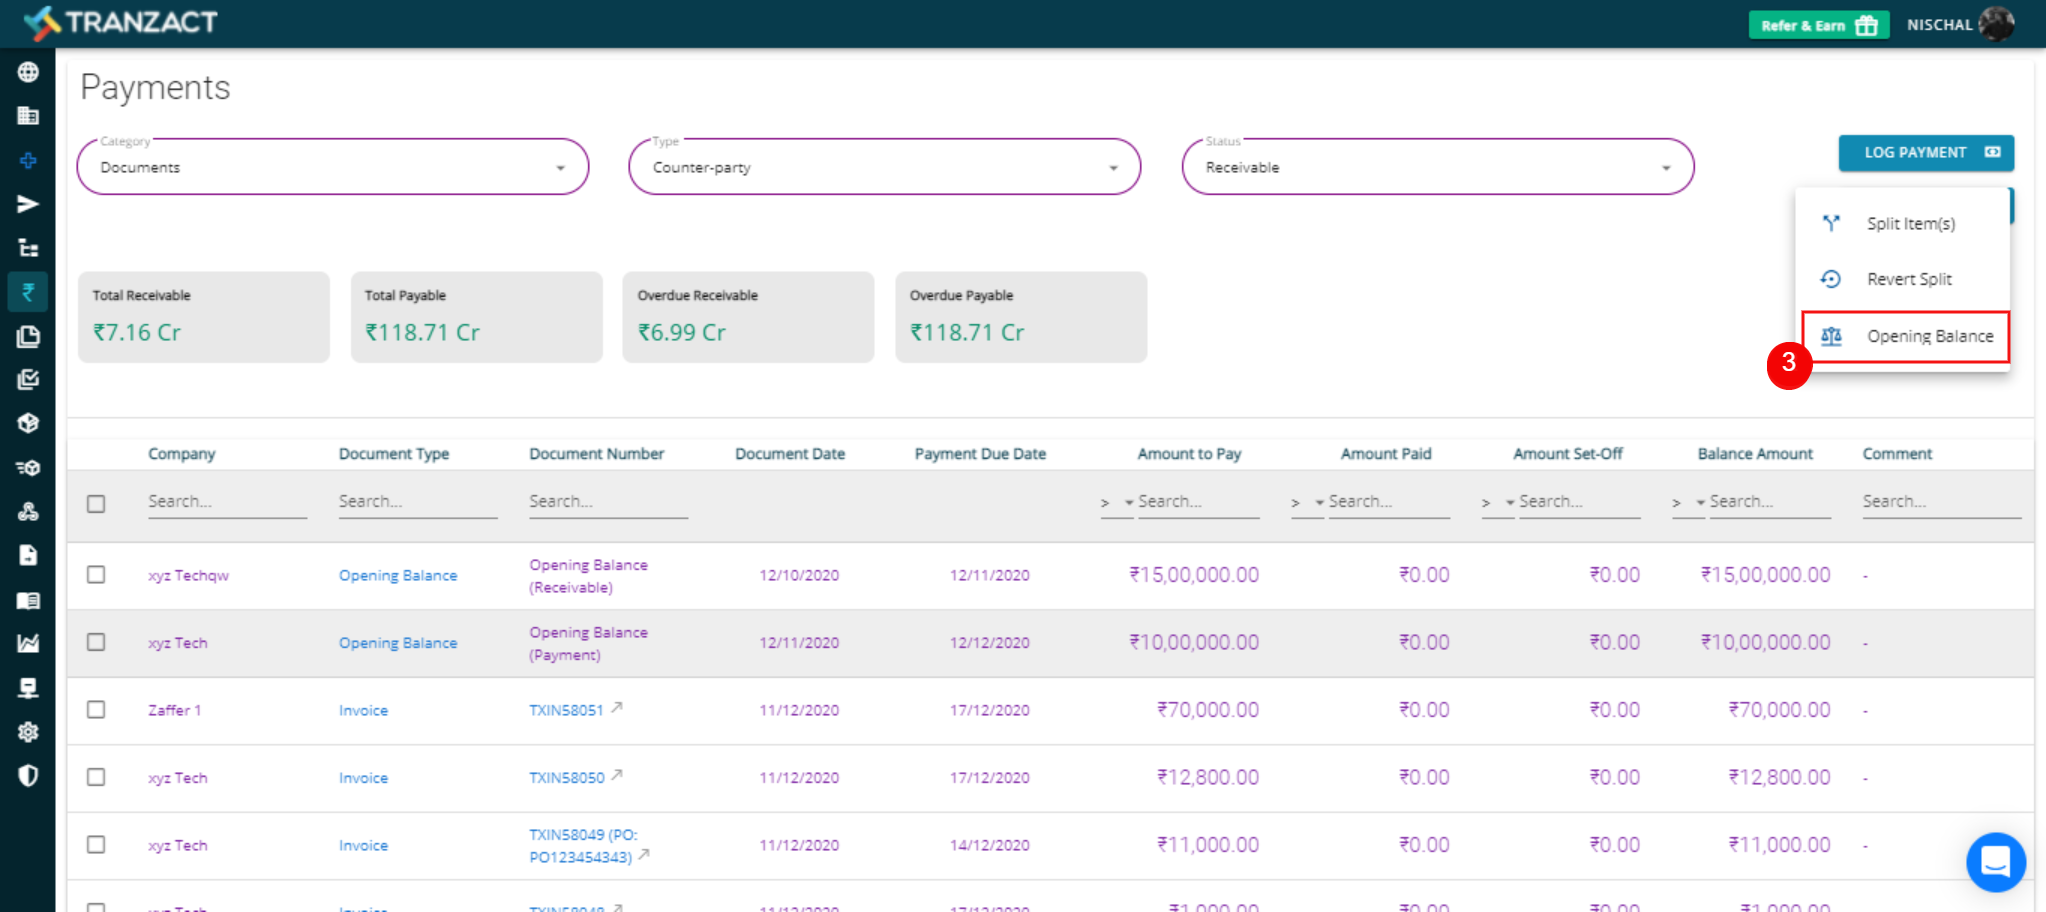Choose Split Item(s) from menu
Screen dimensions: 2046x912
(1904, 223)
